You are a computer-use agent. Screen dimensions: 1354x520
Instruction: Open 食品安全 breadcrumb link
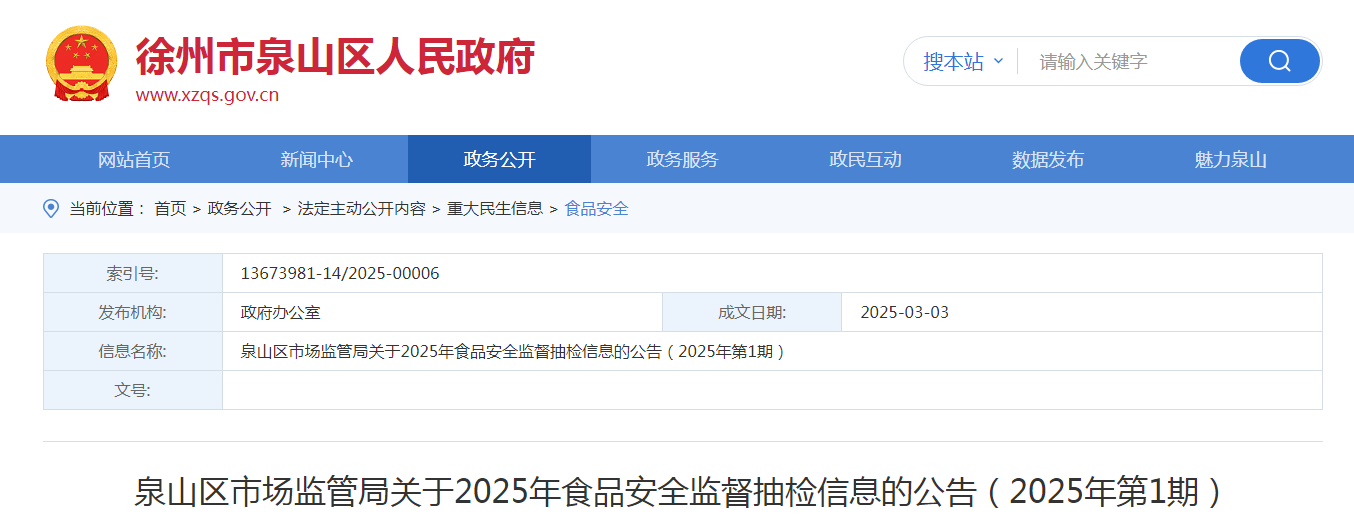pos(597,208)
